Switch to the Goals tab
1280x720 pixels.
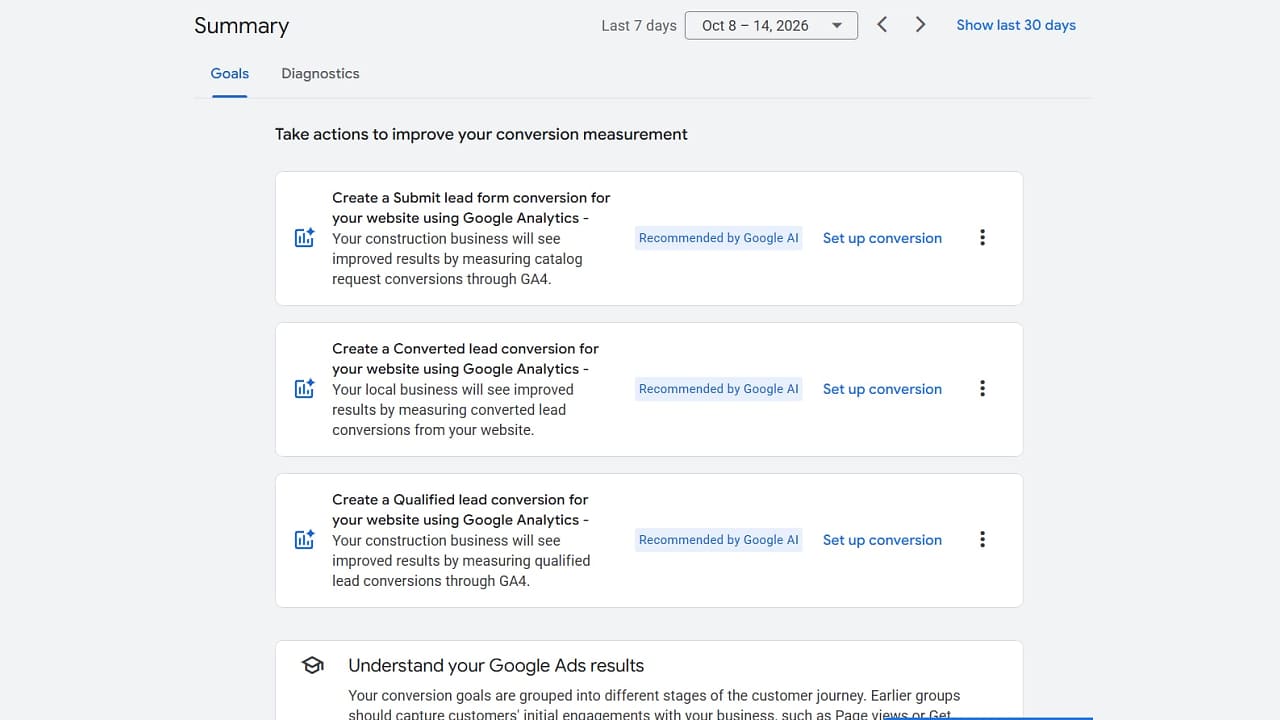coord(230,74)
